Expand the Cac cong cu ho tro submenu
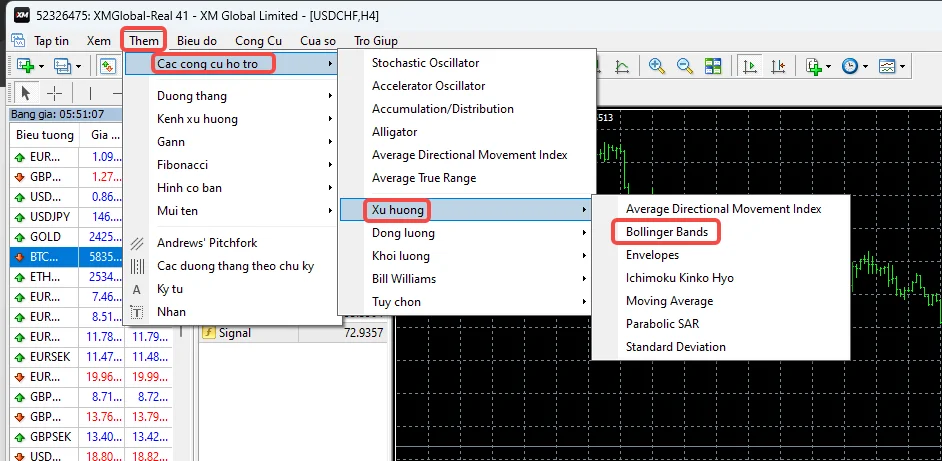Viewport: 942px width, 461px height. coord(231,63)
